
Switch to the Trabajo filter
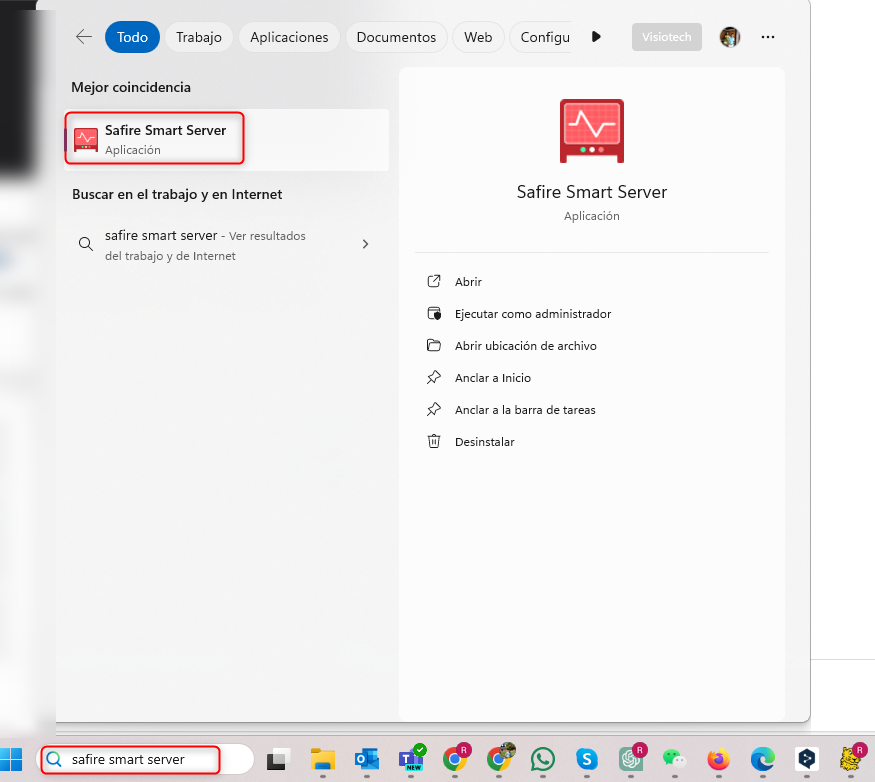point(199,37)
